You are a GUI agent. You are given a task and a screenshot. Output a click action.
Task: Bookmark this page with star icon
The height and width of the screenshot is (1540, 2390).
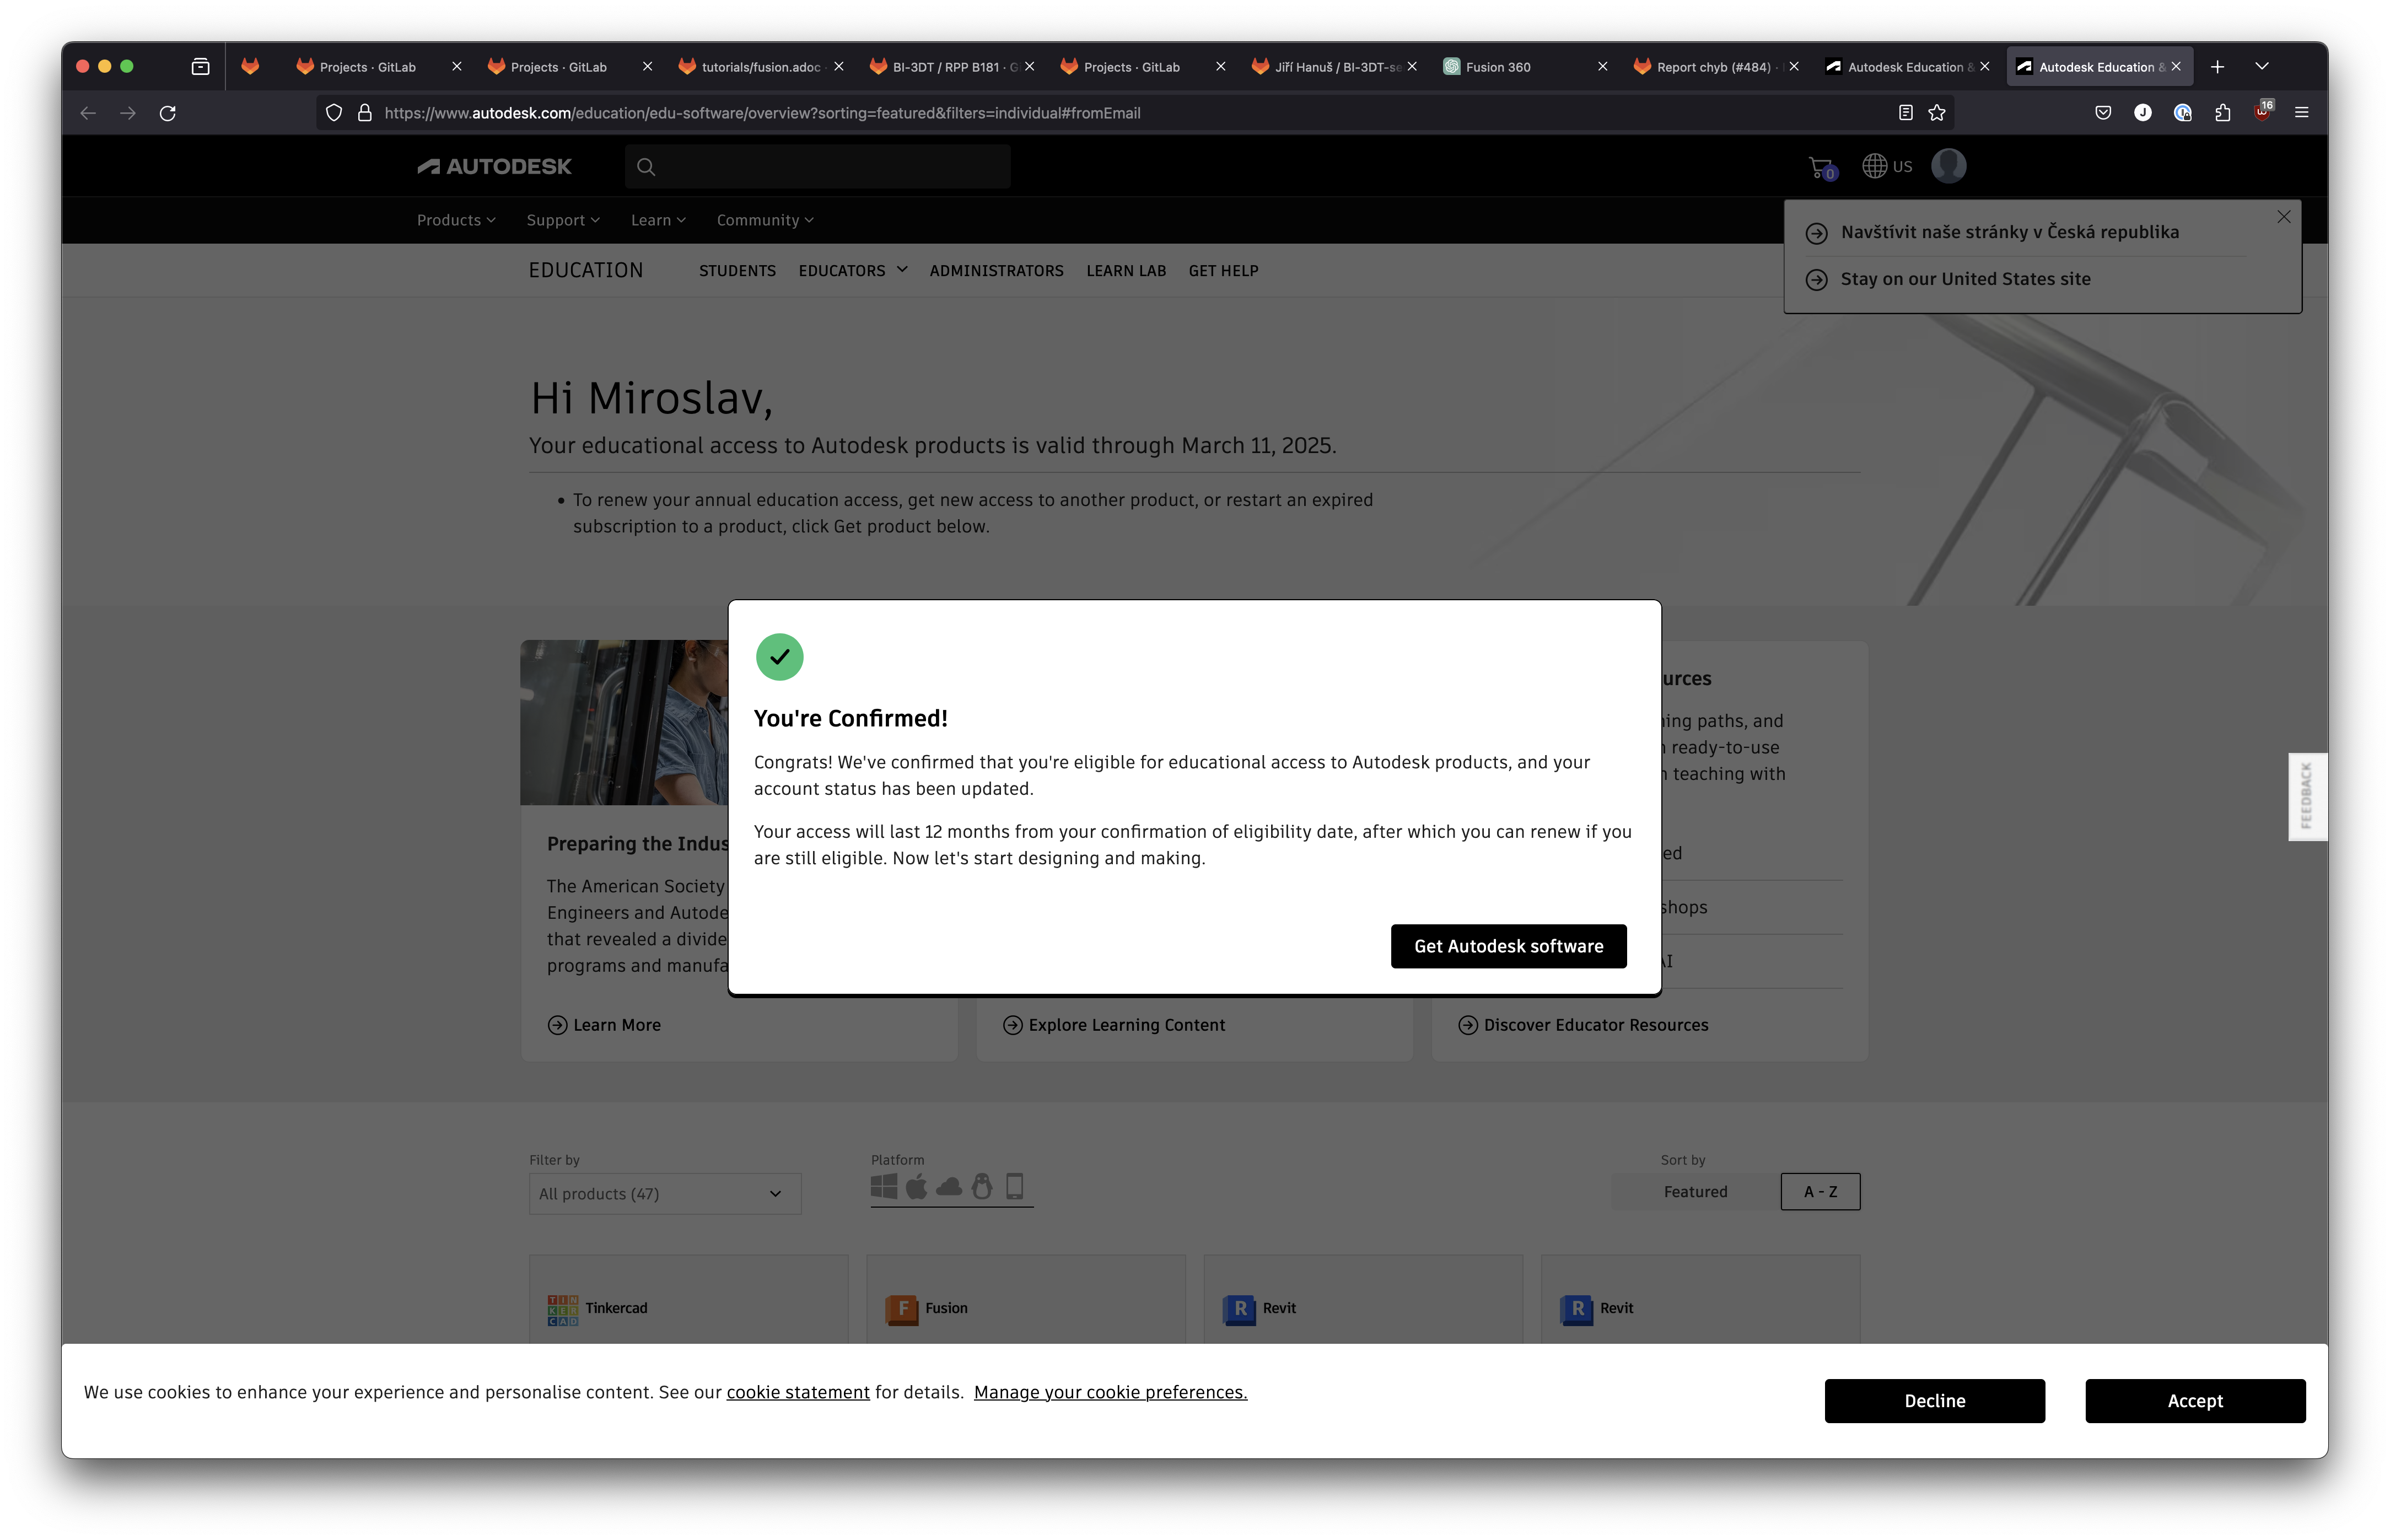[1937, 113]
